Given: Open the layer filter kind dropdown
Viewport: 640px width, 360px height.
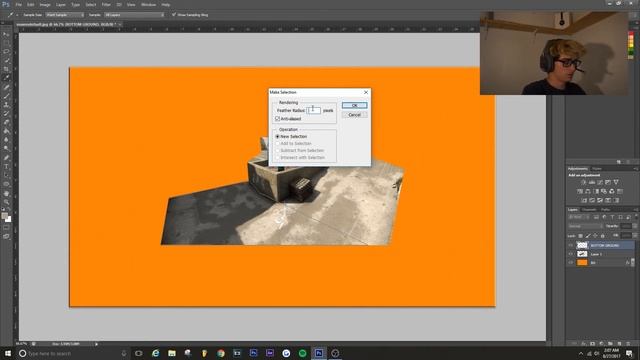Looking at the screenshot, I should click(x=579, y=217).
